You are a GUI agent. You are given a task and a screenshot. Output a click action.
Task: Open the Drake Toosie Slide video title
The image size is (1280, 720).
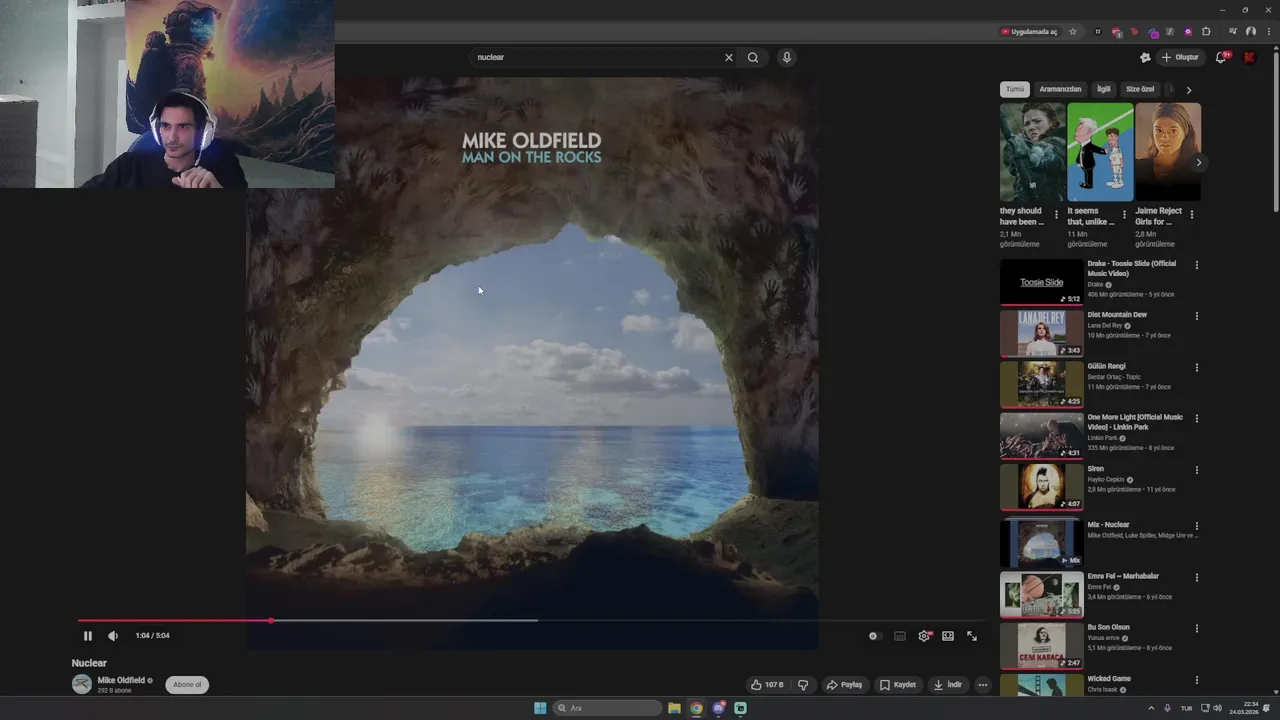(1132, 268)
